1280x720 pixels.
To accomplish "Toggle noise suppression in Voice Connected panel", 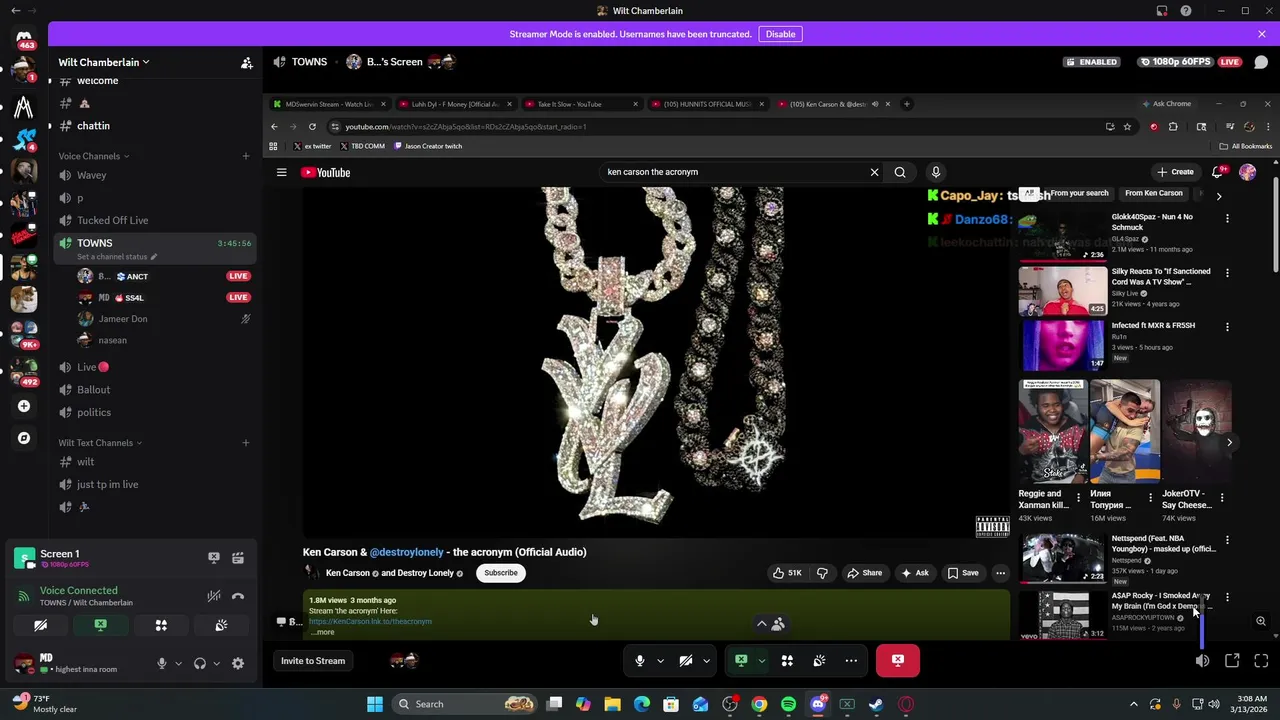I will tap(213, 596).
